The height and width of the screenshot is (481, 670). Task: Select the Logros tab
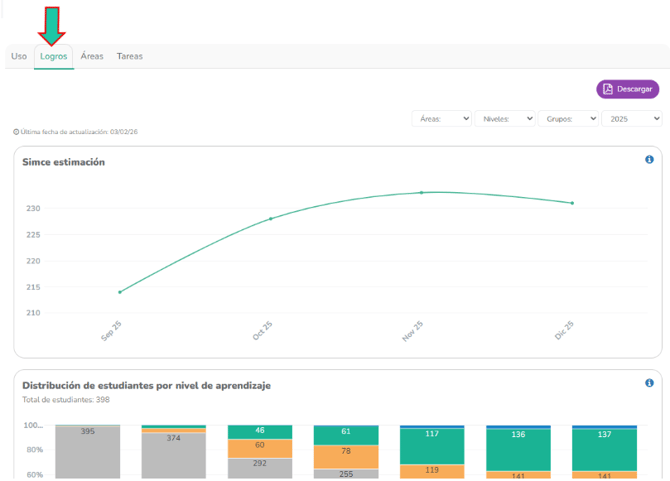pos(54,56)
